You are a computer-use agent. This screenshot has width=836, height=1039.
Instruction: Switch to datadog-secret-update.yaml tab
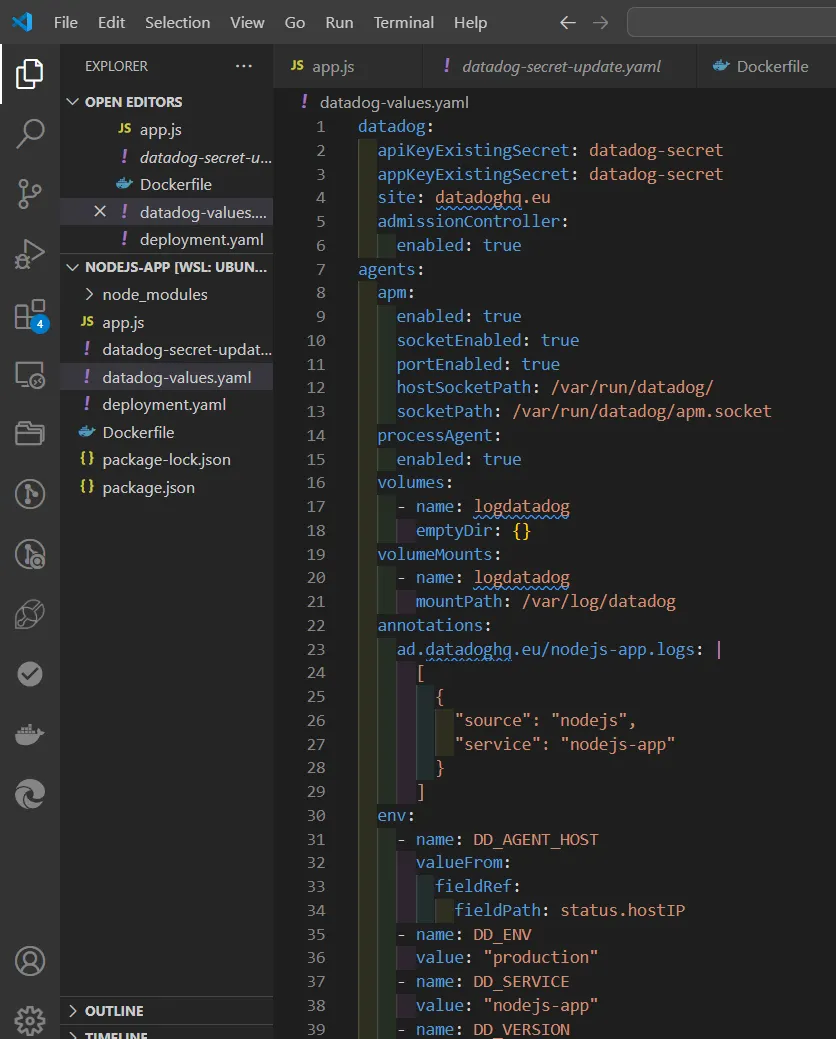point(559,66)
